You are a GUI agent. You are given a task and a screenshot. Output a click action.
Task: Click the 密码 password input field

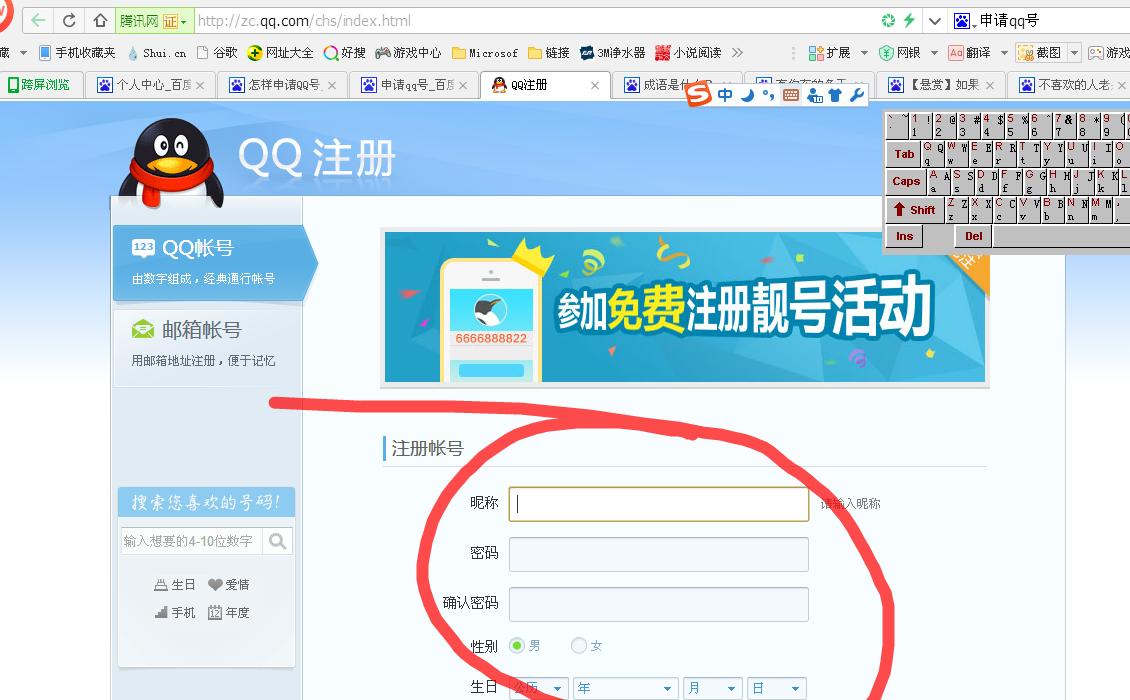point(659,554)
